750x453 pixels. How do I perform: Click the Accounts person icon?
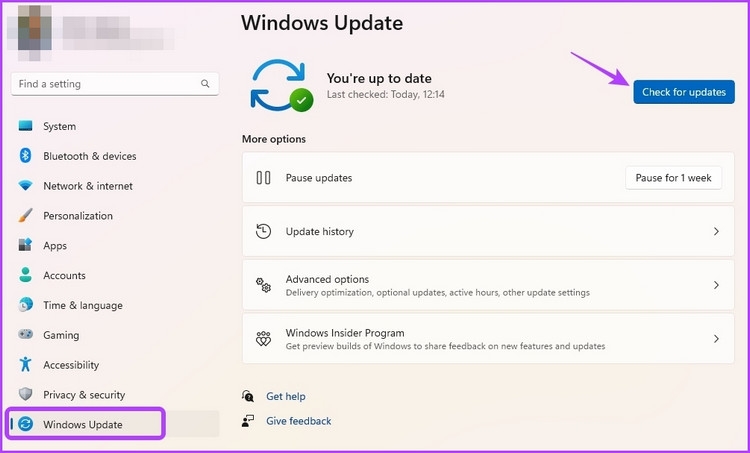pyautogui.click(x=25, y=275)
